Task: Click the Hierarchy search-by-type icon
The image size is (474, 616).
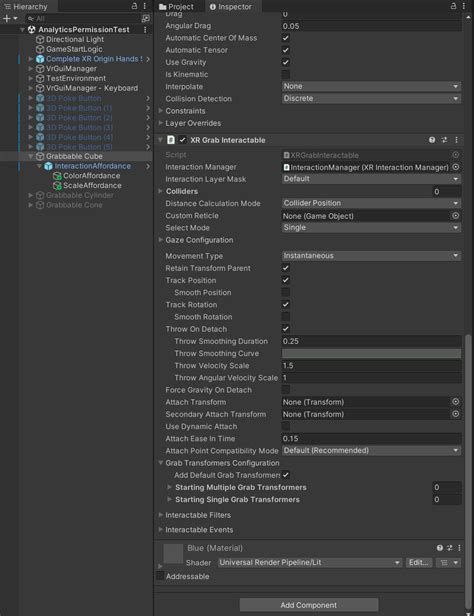Action: (145, 18)
